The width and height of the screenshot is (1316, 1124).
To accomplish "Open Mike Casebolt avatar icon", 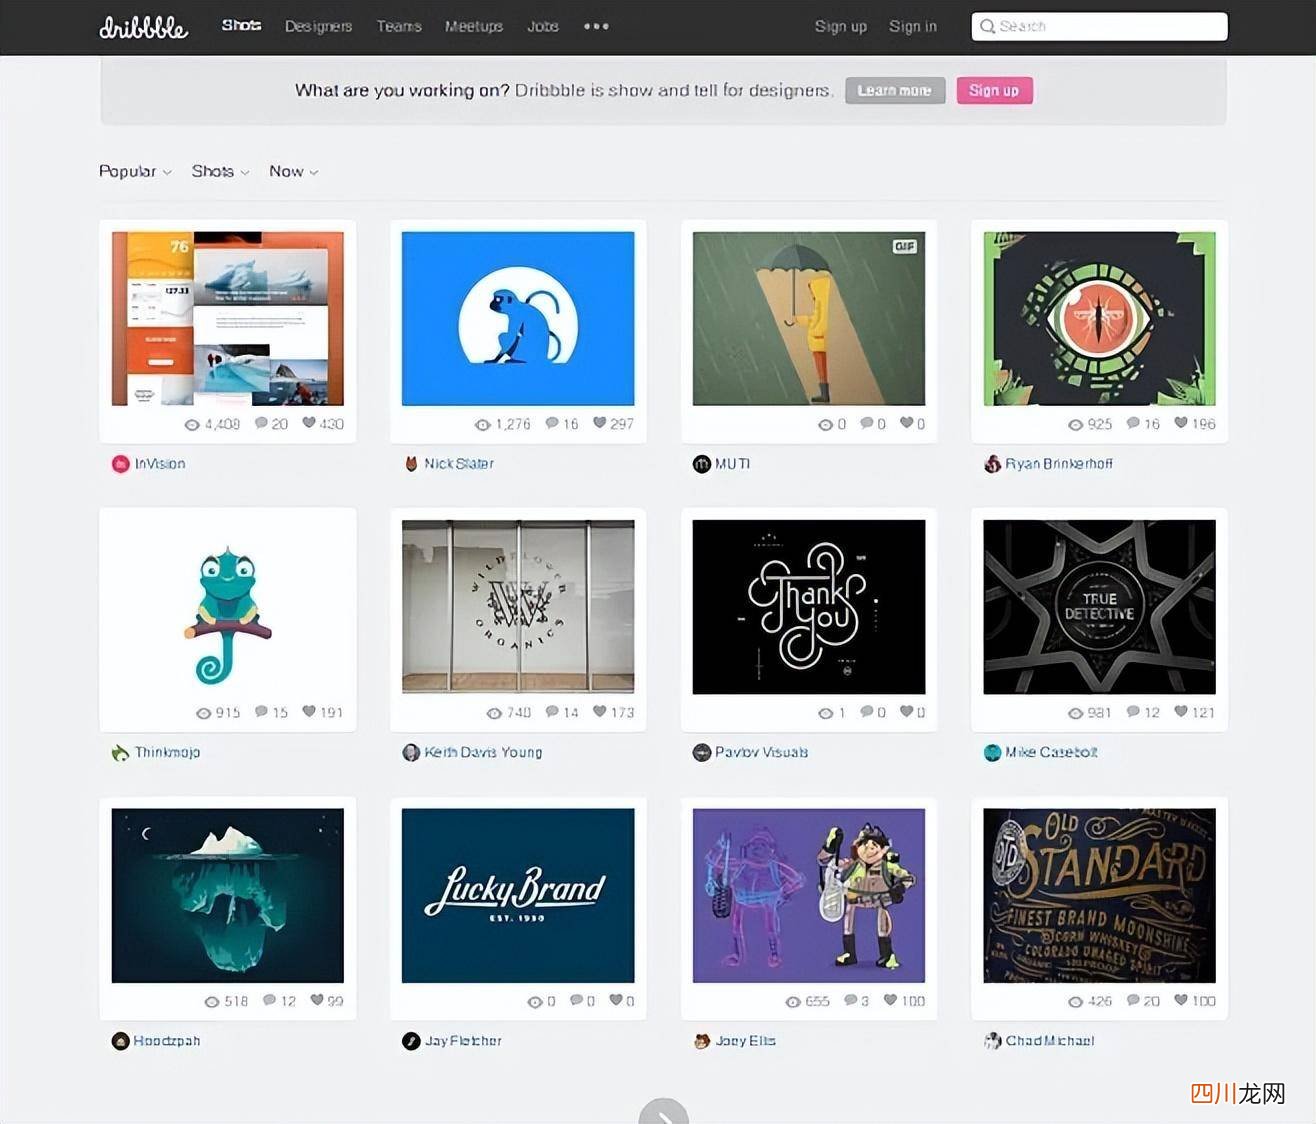I will [993, 753].
